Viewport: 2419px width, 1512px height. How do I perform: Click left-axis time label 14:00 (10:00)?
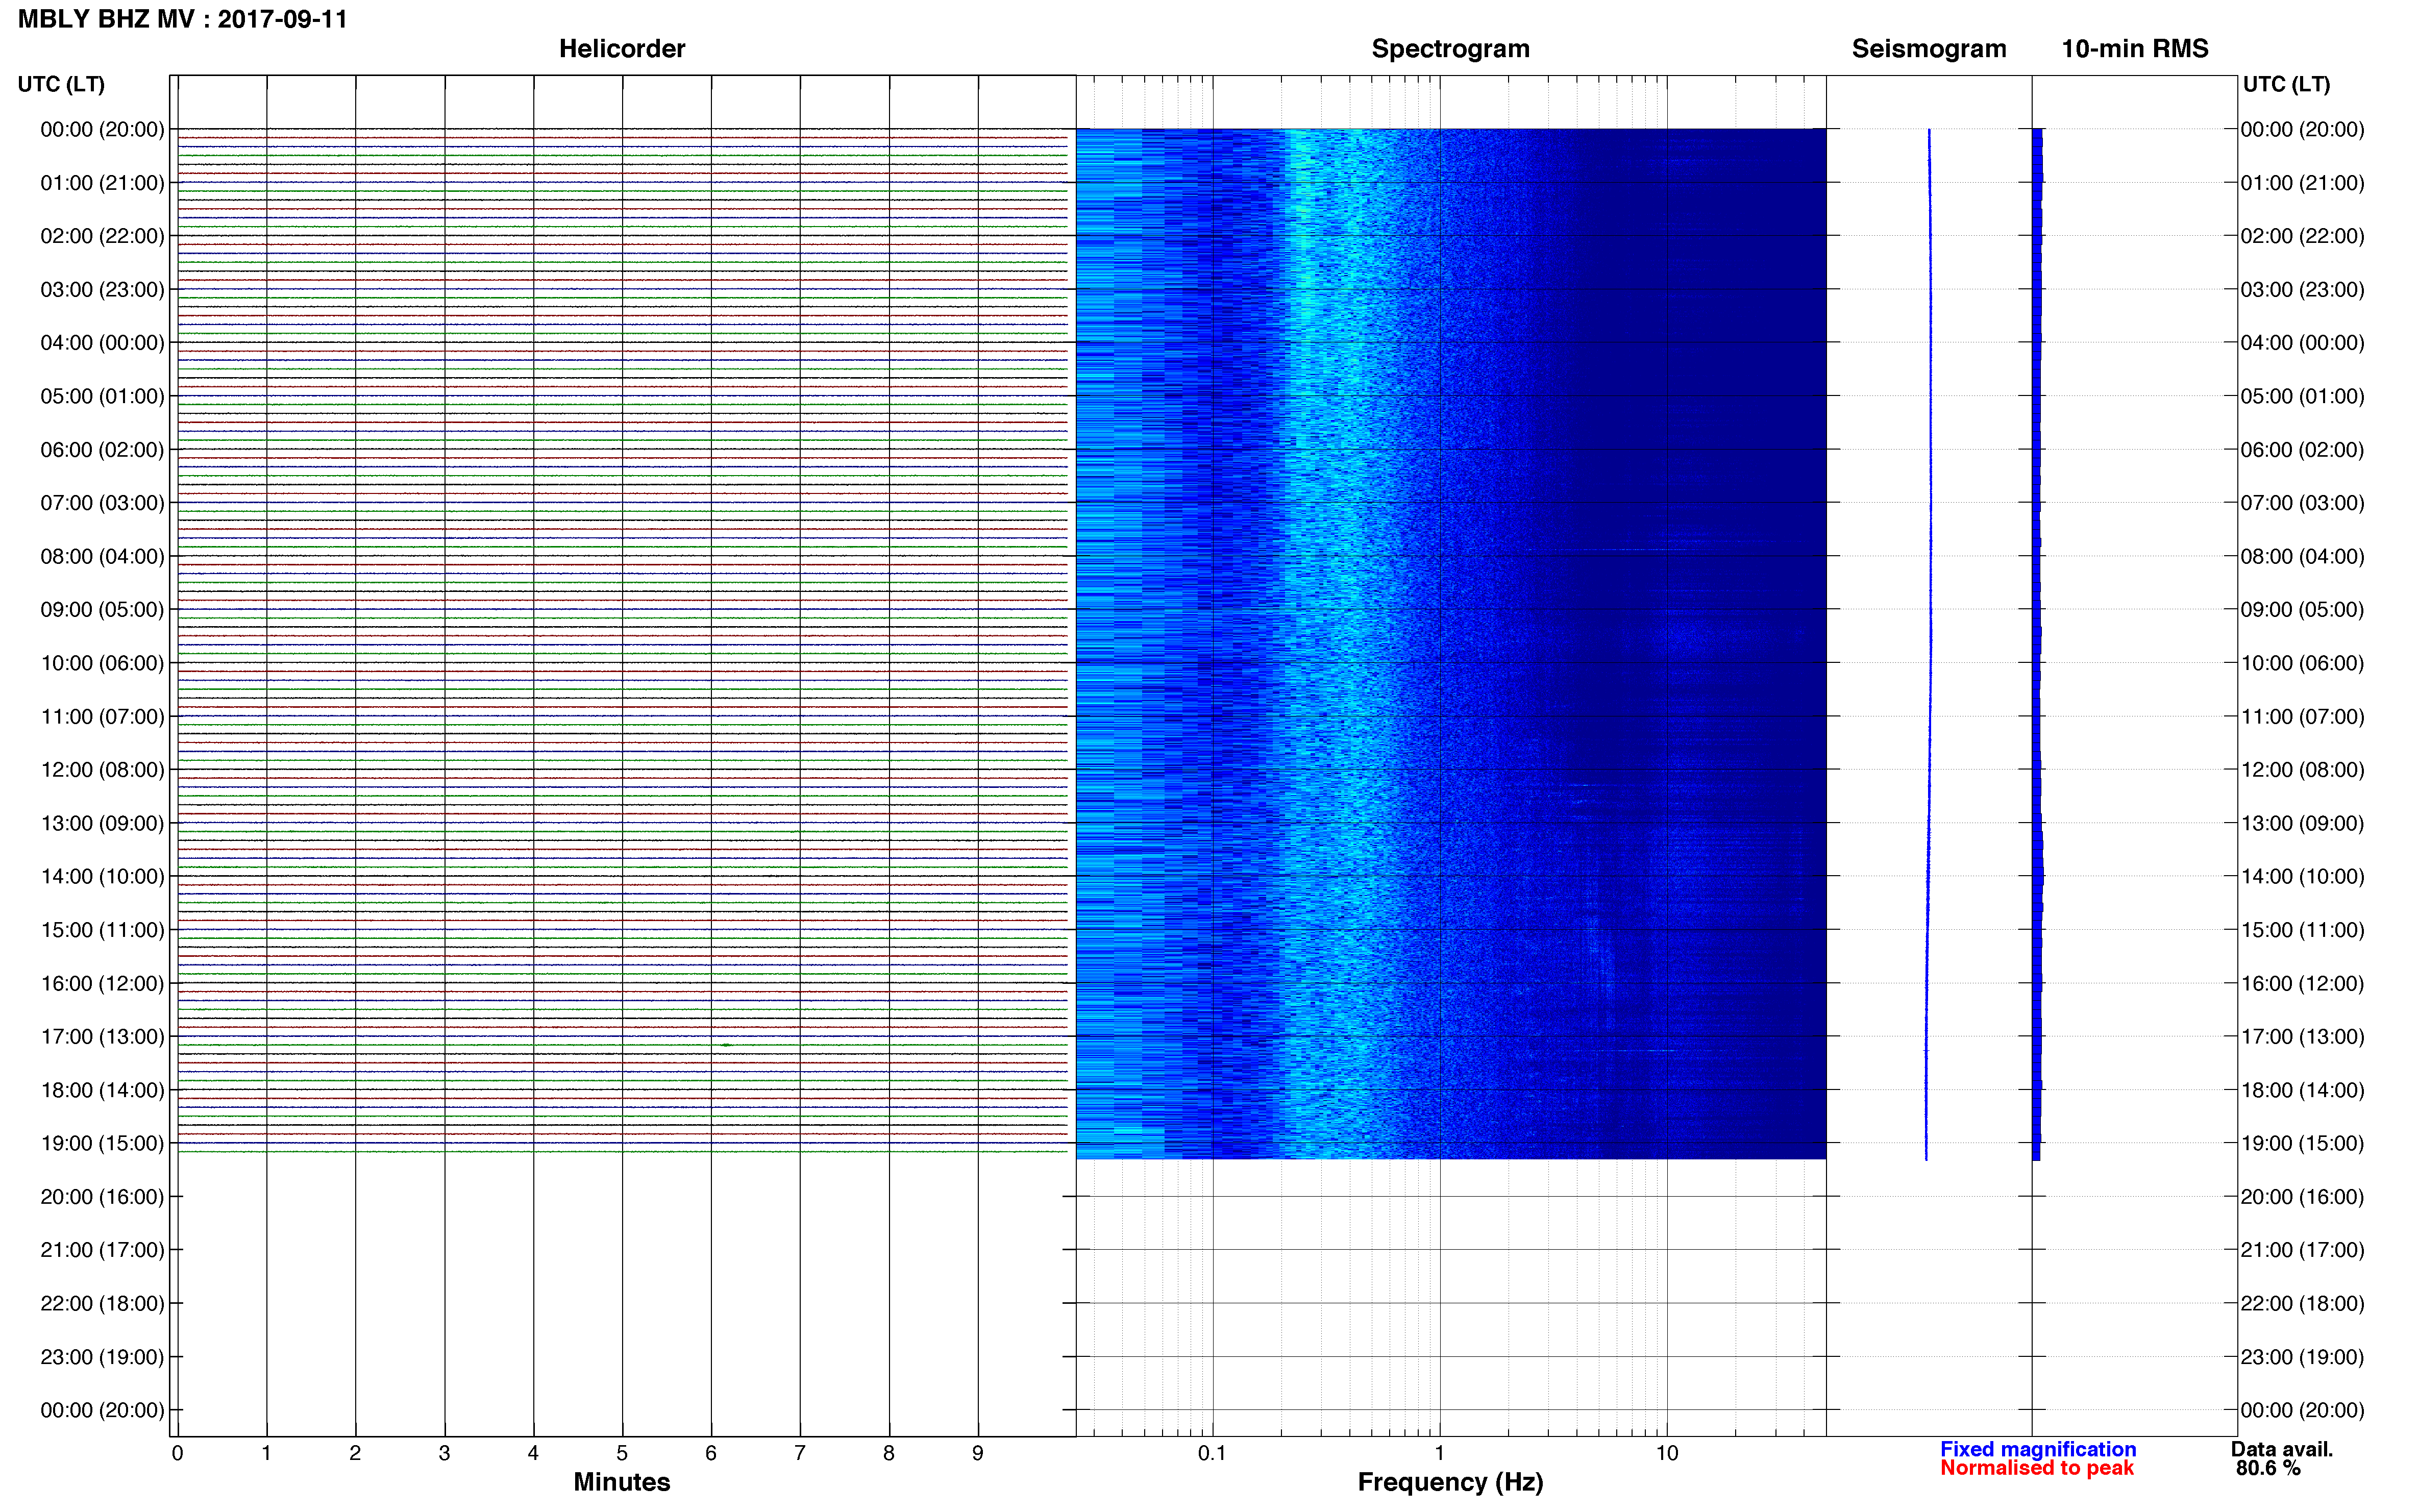[x=102, y=877]
